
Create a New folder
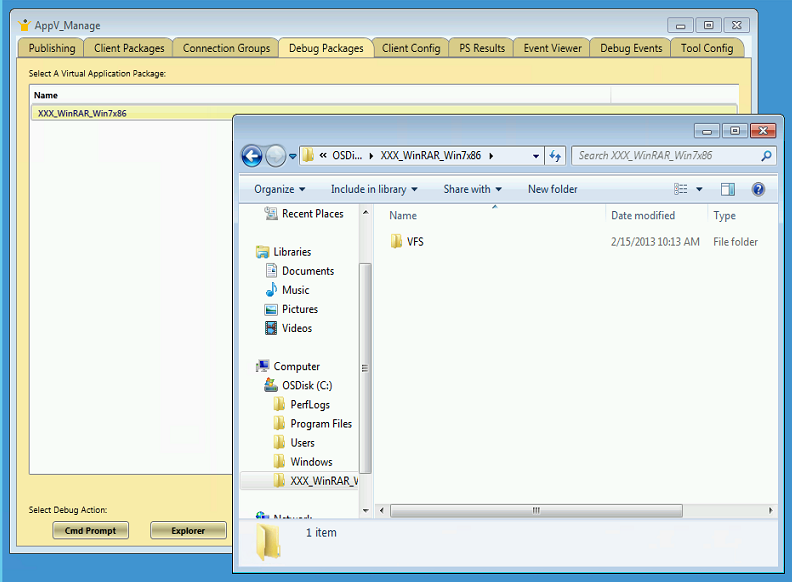(553, 189)
